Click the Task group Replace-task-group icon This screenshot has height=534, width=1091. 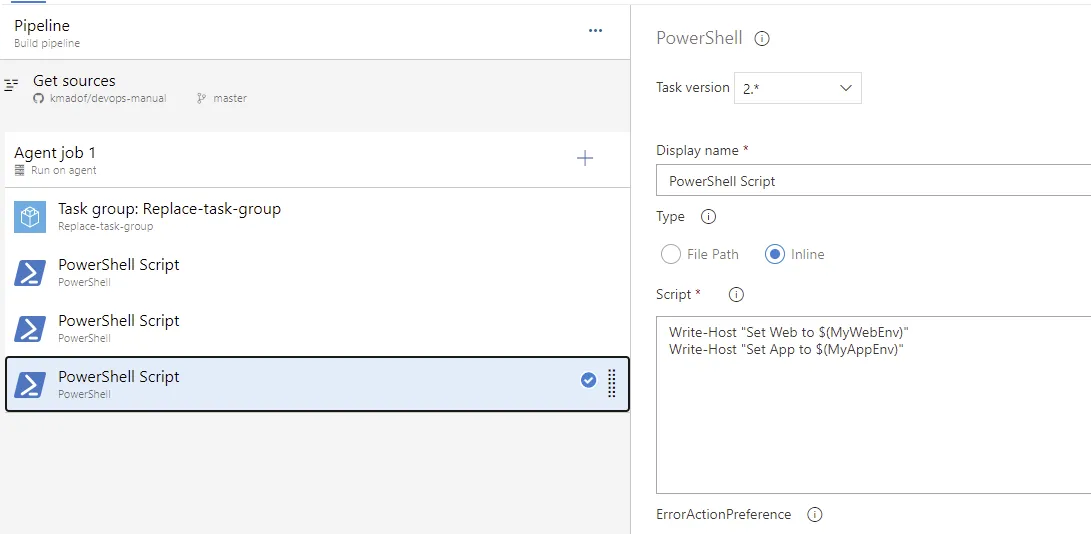point(30,217)
